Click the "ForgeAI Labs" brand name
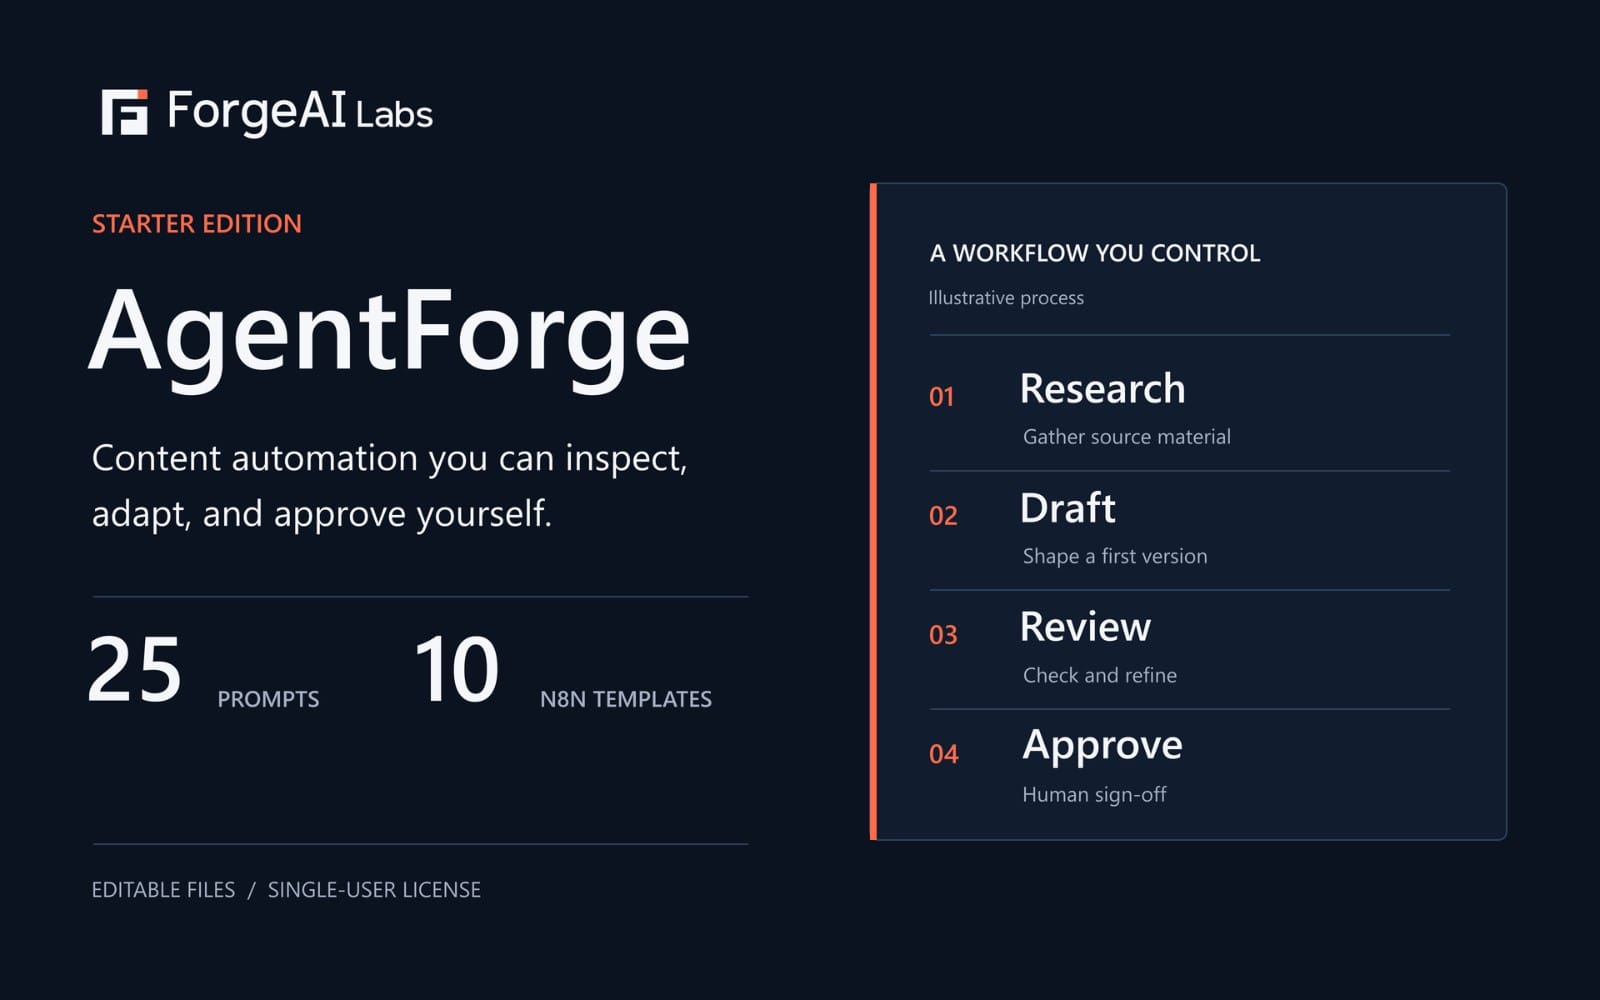The width and height of the screenshot is (1600, 1000). pos(300,112)
